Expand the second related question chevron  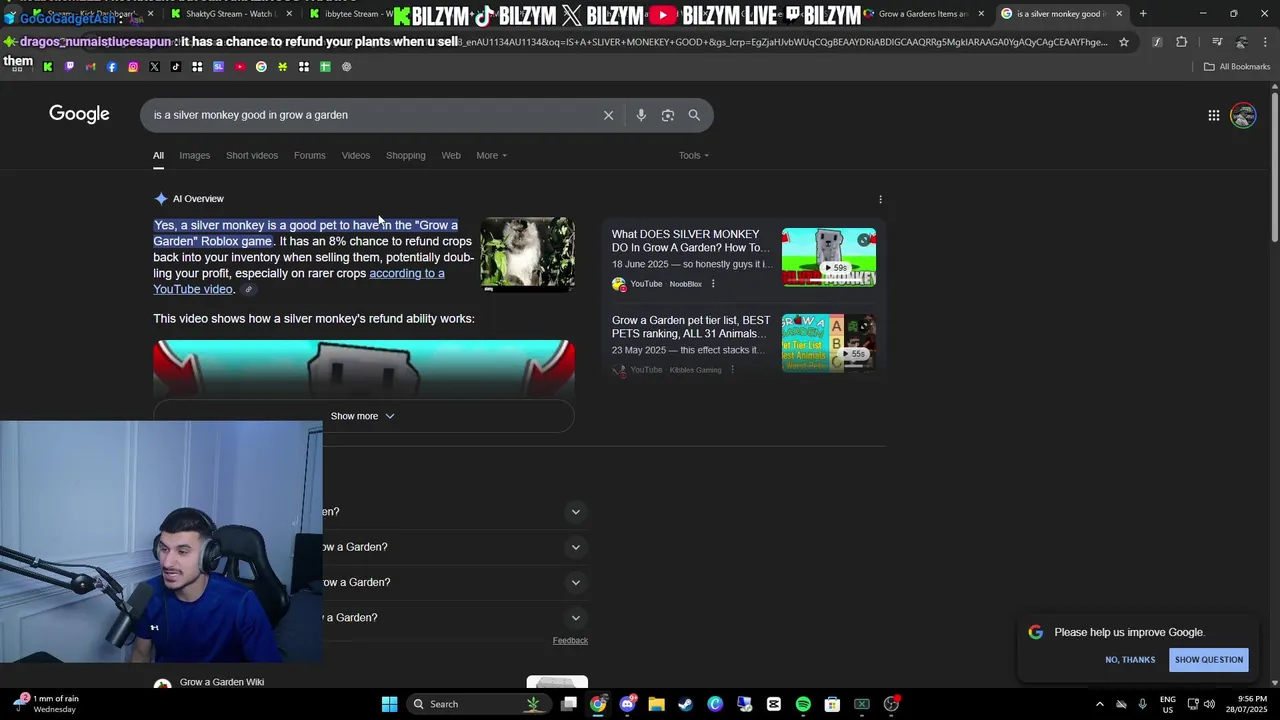tap(575, 547)
